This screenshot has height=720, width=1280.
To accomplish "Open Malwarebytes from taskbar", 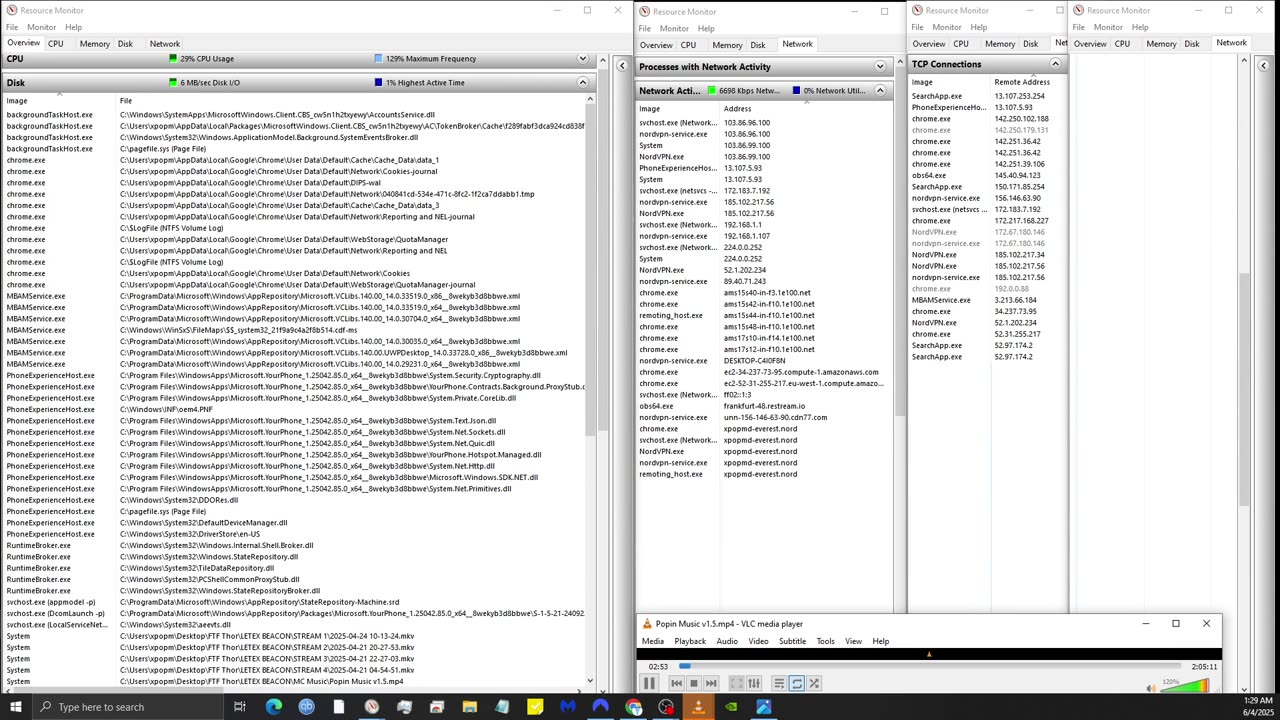I will (x=567, y=707).
